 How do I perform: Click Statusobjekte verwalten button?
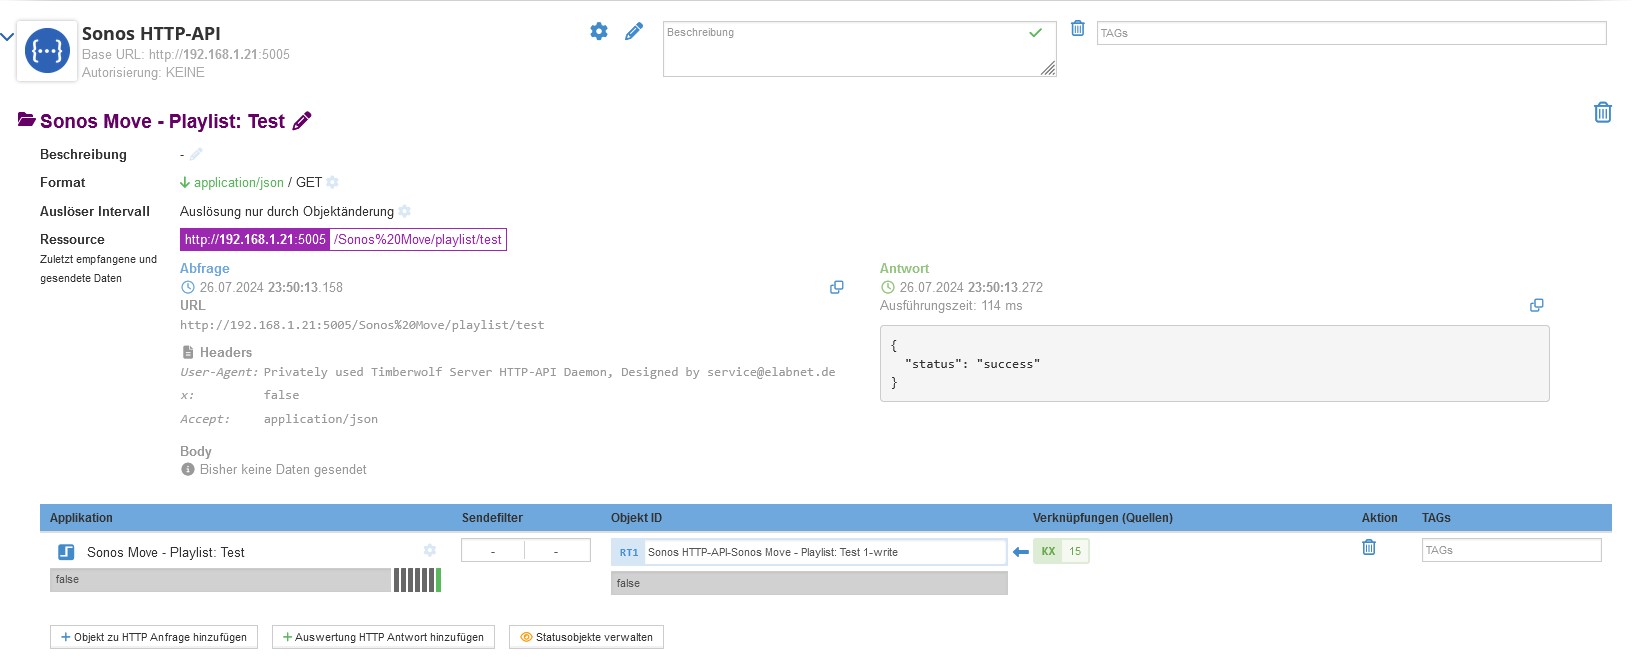click(586, 637)
